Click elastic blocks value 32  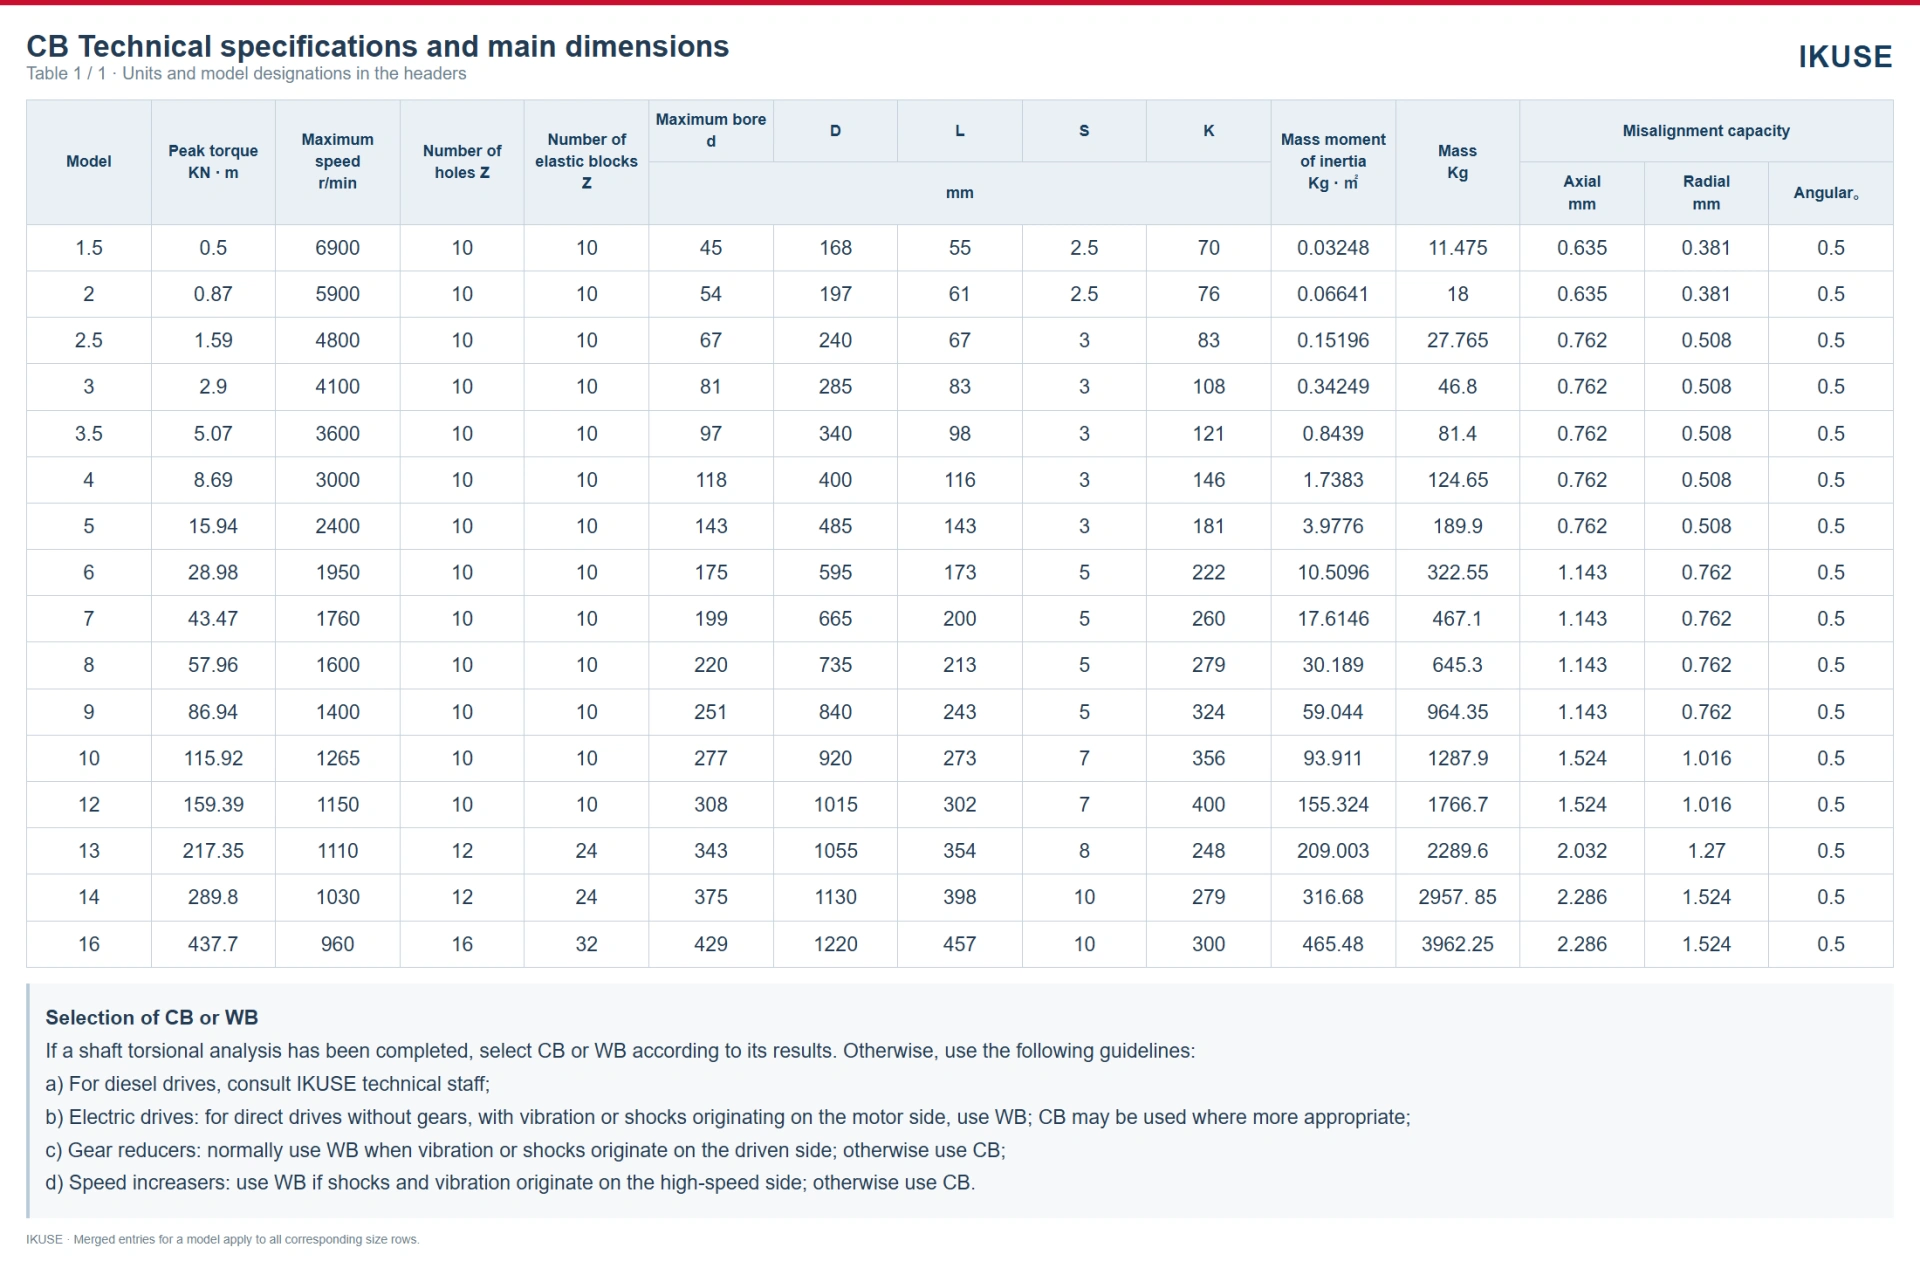click(x=586, y=944)
